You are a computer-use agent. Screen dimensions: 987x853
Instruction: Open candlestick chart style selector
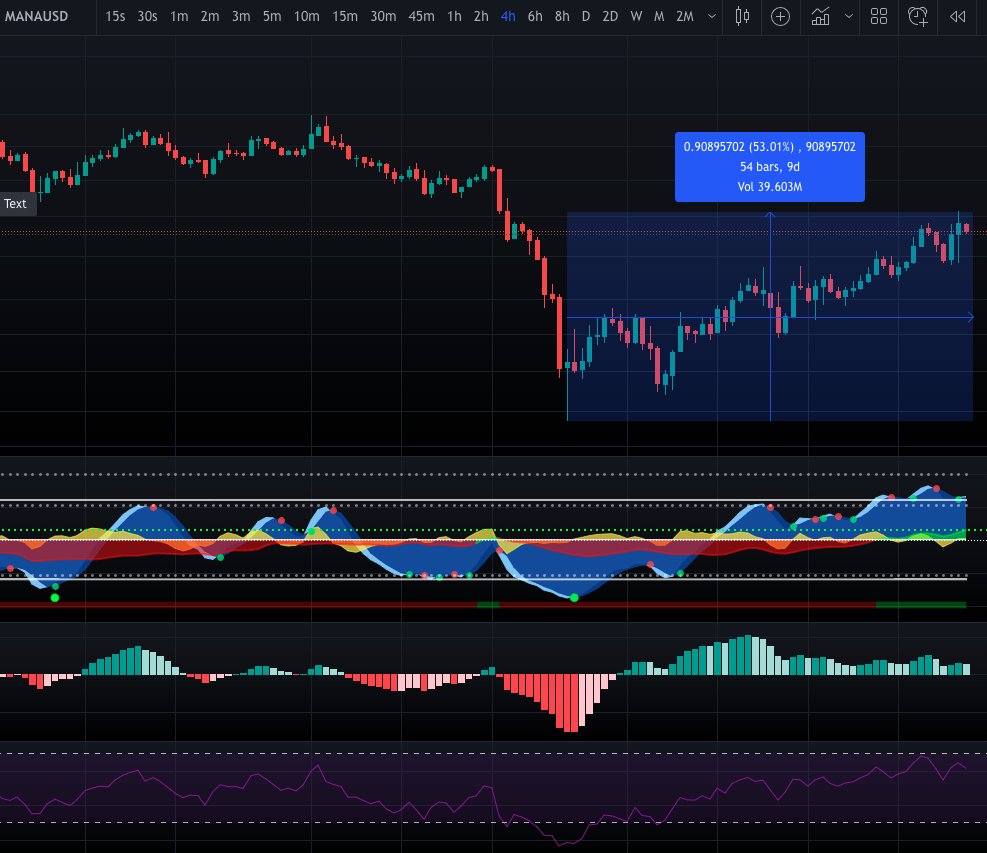coord(742,16)
